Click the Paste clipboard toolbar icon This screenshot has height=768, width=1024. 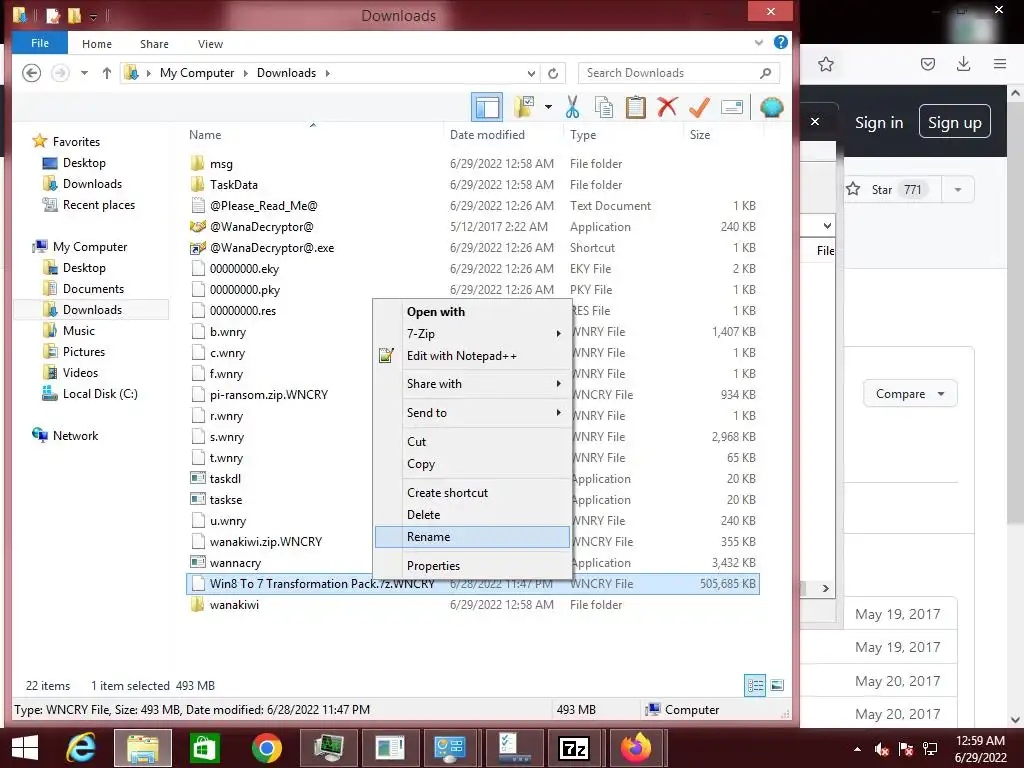tap(635, 107)
